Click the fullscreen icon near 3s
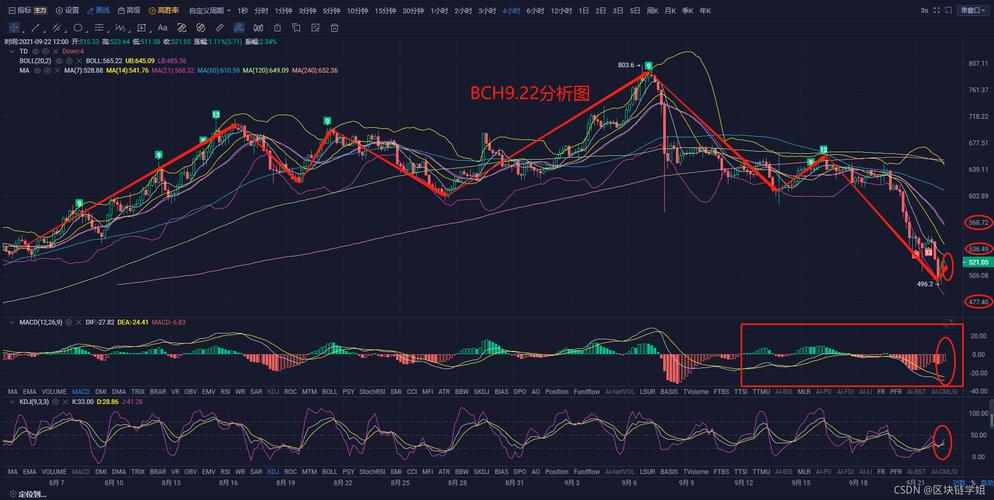The width and height of the screenshot is (994, 500). coord(936,11)
